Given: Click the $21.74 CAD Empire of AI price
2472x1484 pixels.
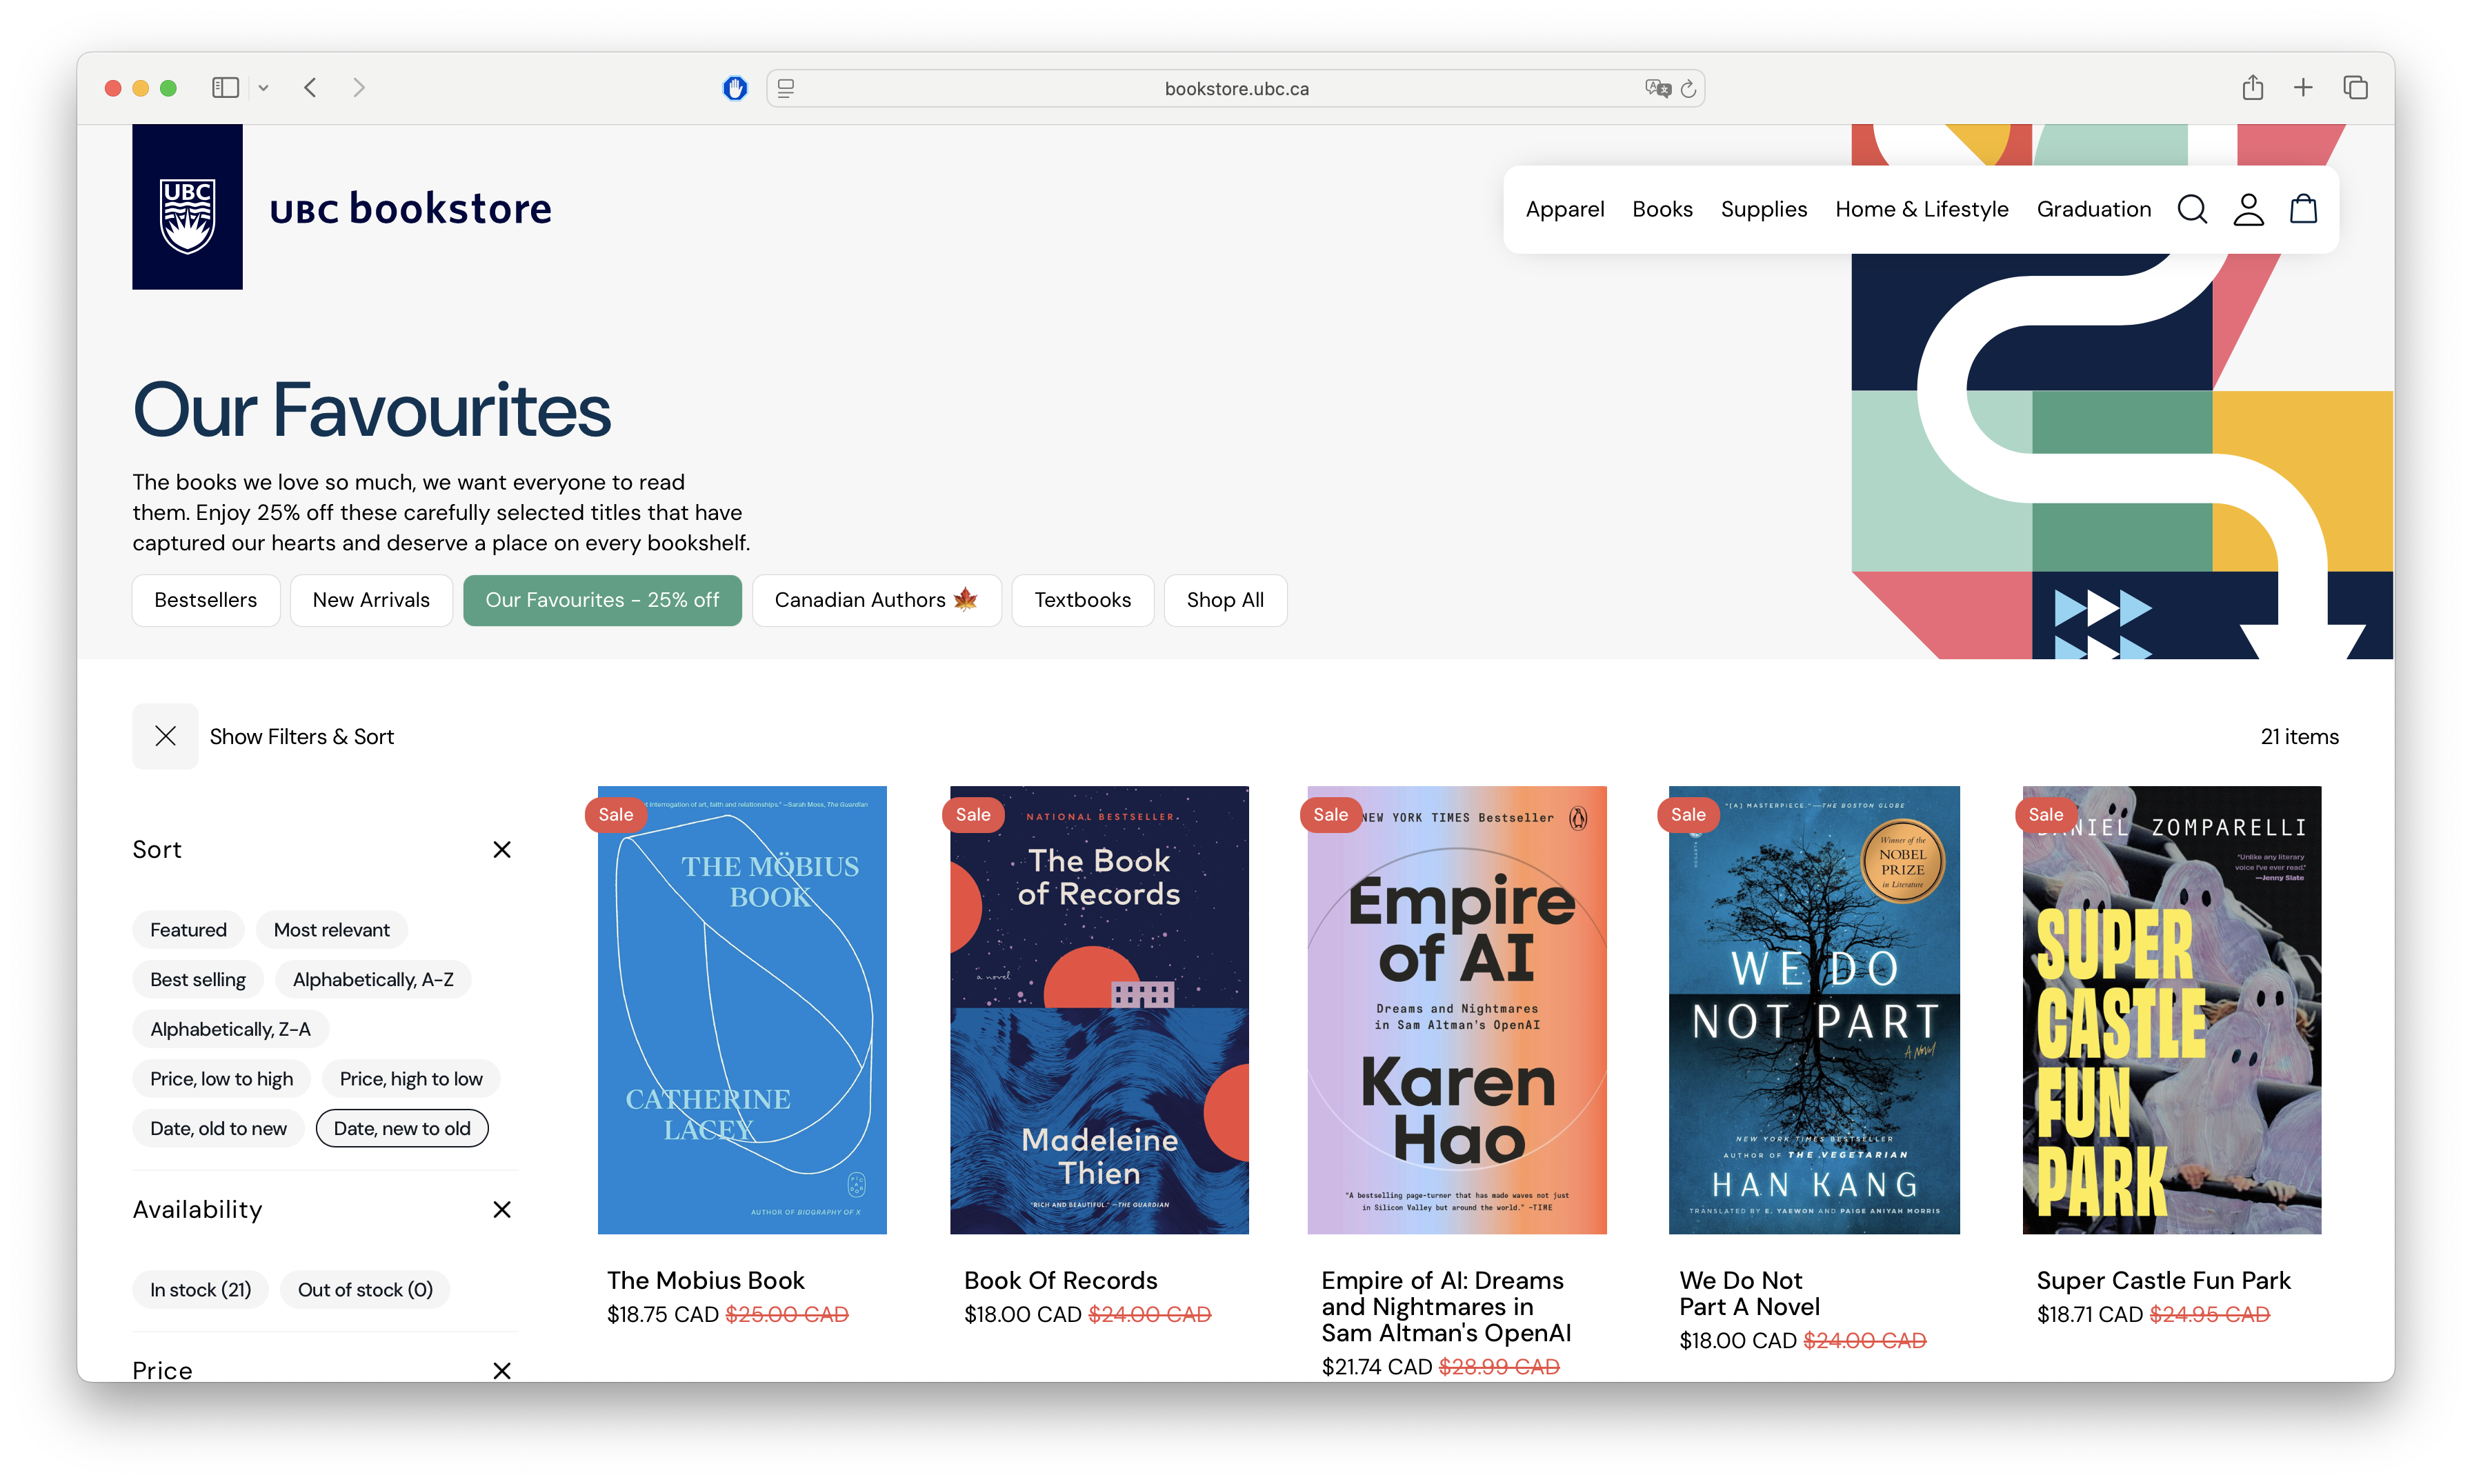Looking at the screenshot, I should [1376, 1366].
